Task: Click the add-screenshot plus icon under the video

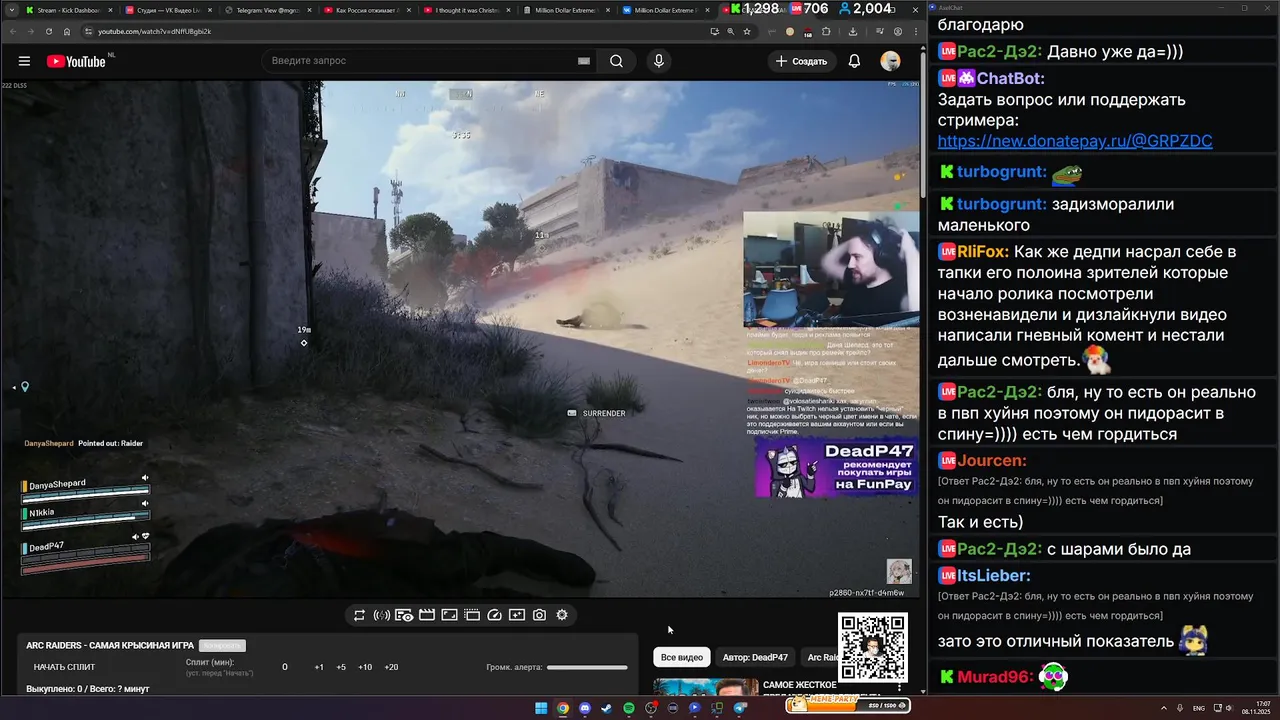Action: (517, 615)
